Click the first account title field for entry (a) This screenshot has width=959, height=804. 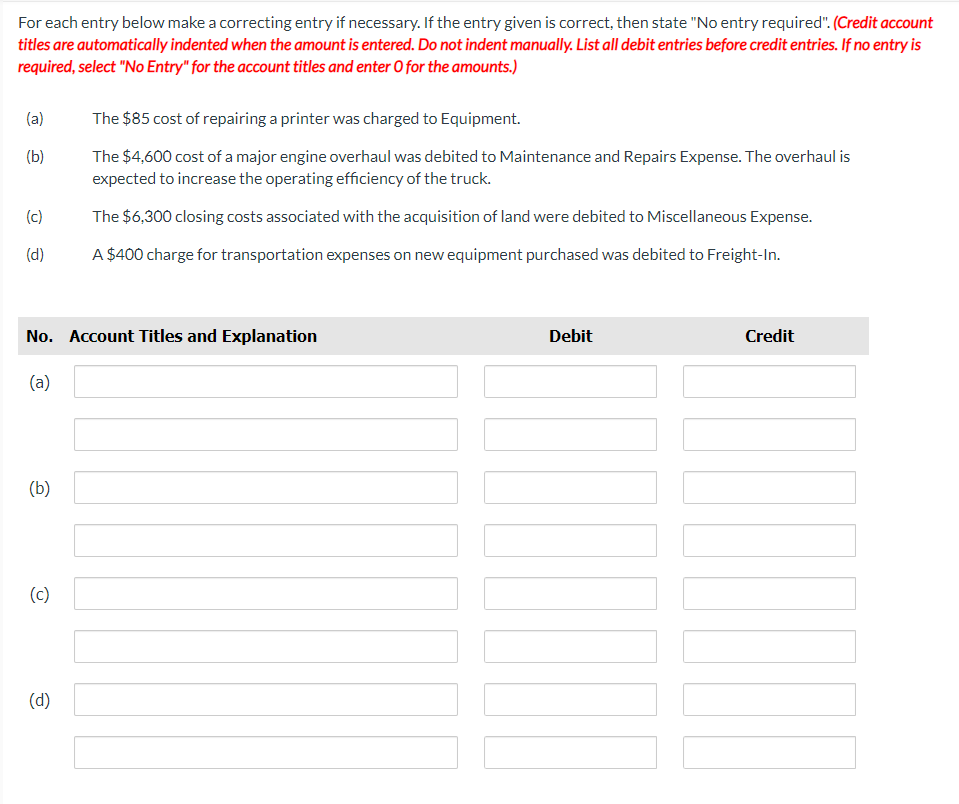click(264, 381)
